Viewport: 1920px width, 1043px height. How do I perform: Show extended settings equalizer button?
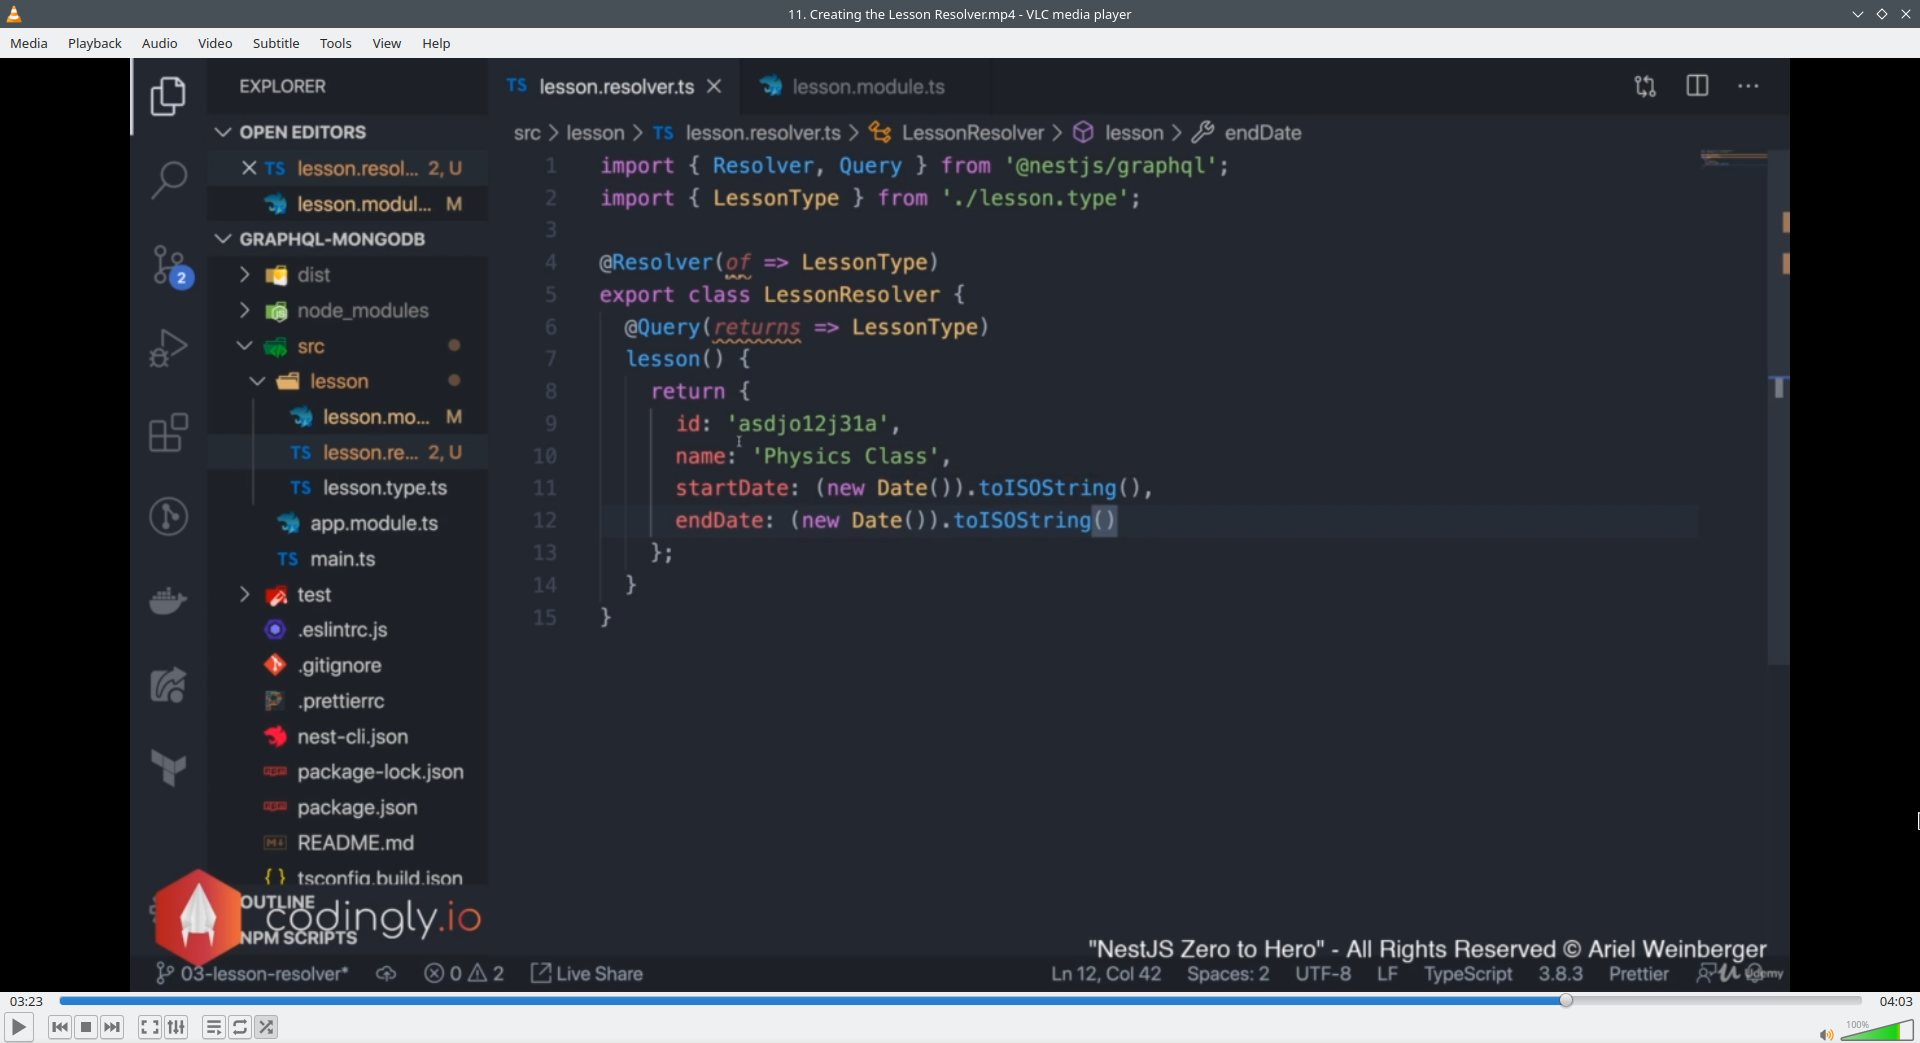176,1027
